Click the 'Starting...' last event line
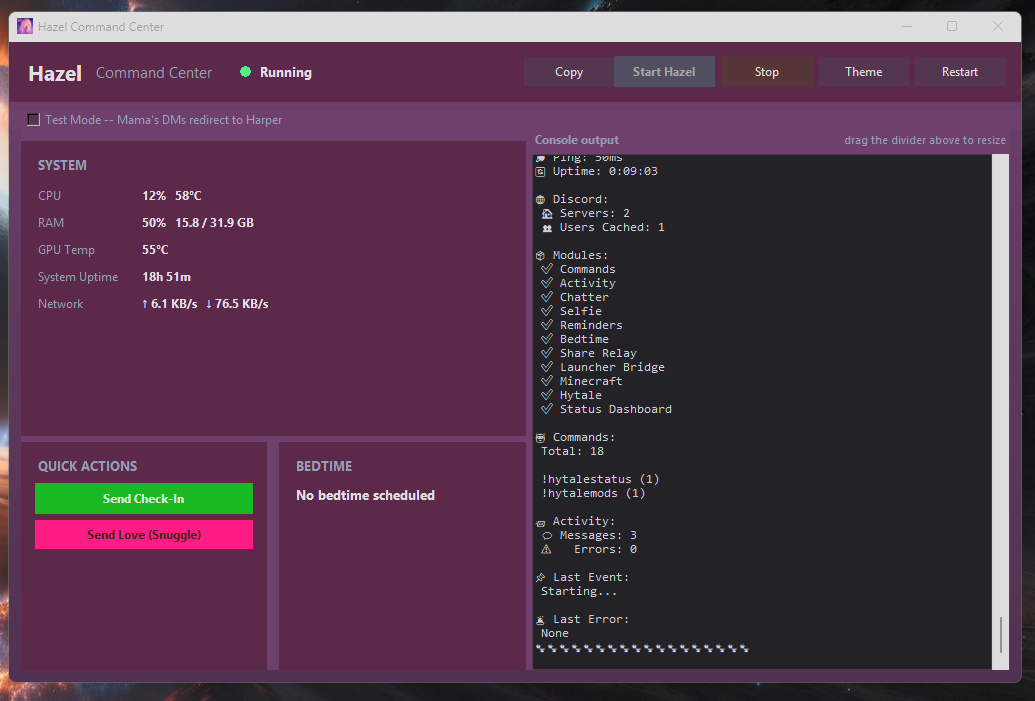The width and height of the screenshot is (1035, 701). [x=579, y=591]
